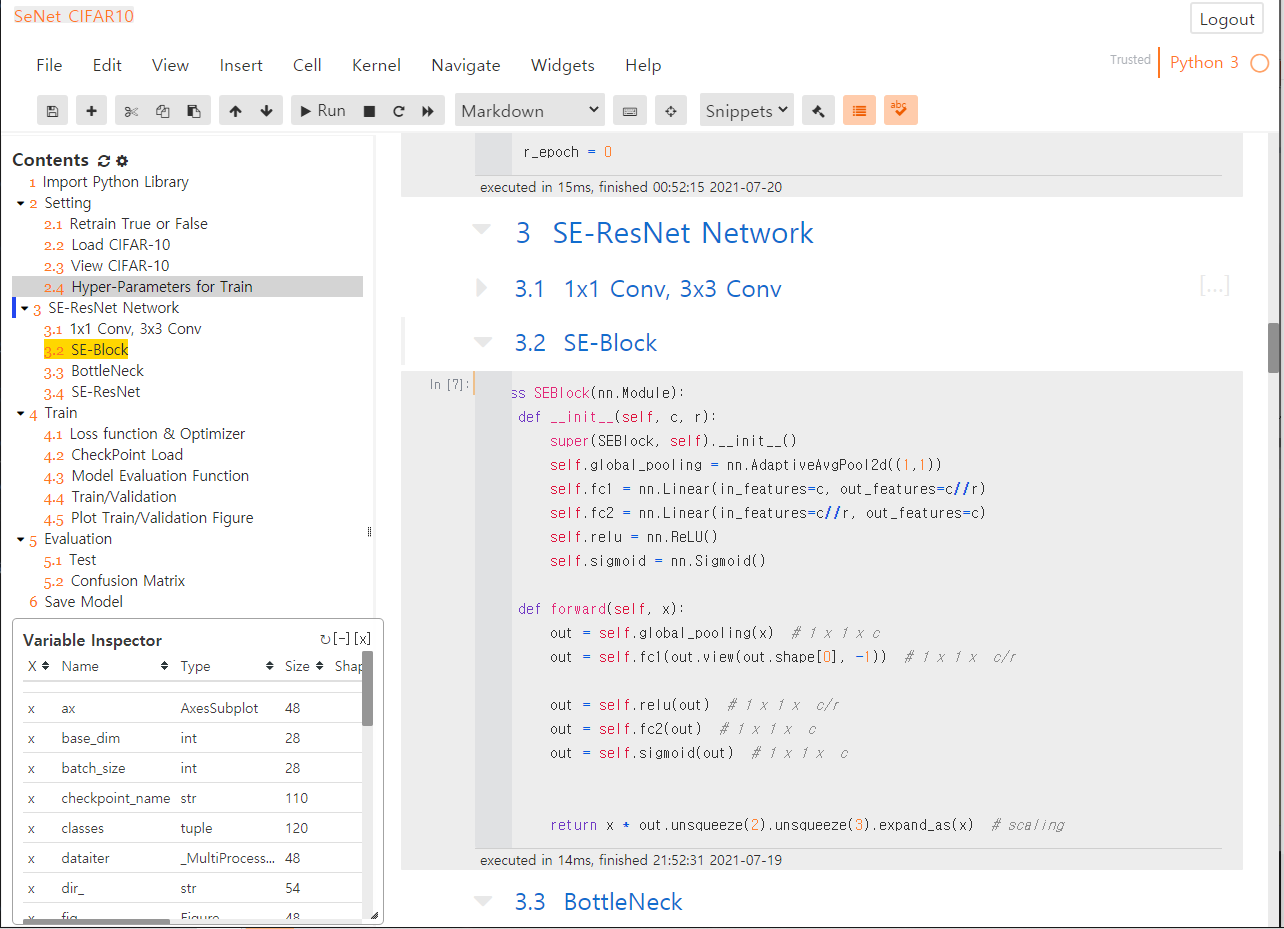Restart the kernel icon

click(398, 111)
